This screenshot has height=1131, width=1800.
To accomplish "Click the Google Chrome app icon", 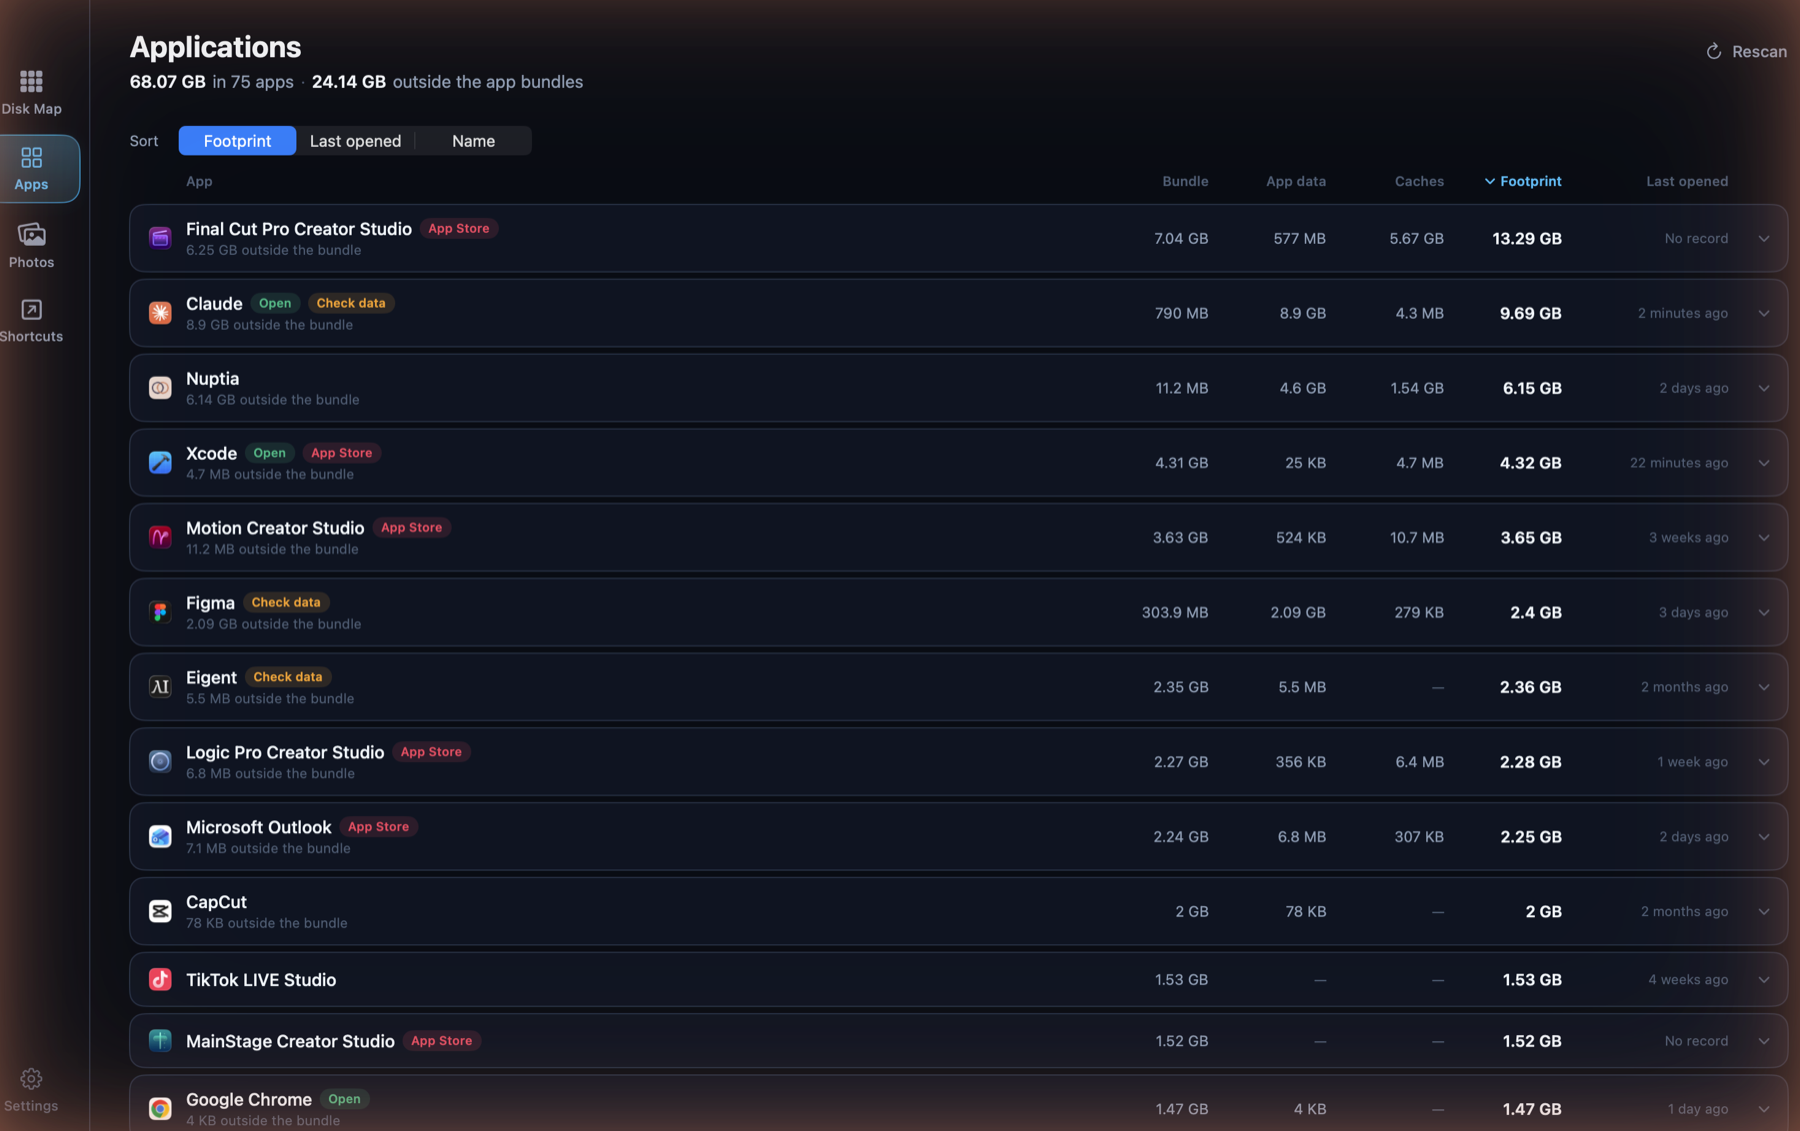I will (x=160, y=1109).
